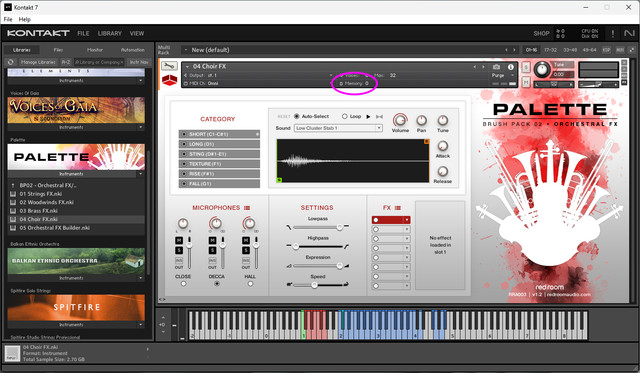Solo the DECCA microphone with S
Image resolution: width=640 pixels, height=373 pixels.
[x=212, y=250]
